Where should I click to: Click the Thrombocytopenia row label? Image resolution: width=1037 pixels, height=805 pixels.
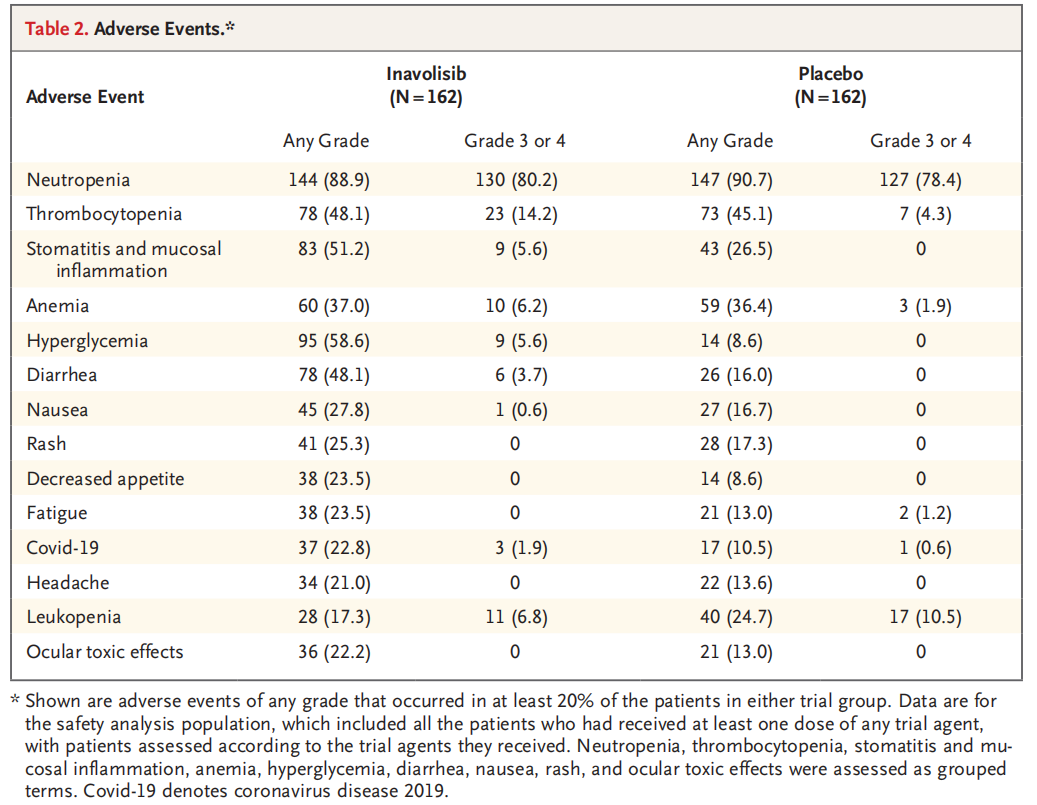click(x=104, y=214)
